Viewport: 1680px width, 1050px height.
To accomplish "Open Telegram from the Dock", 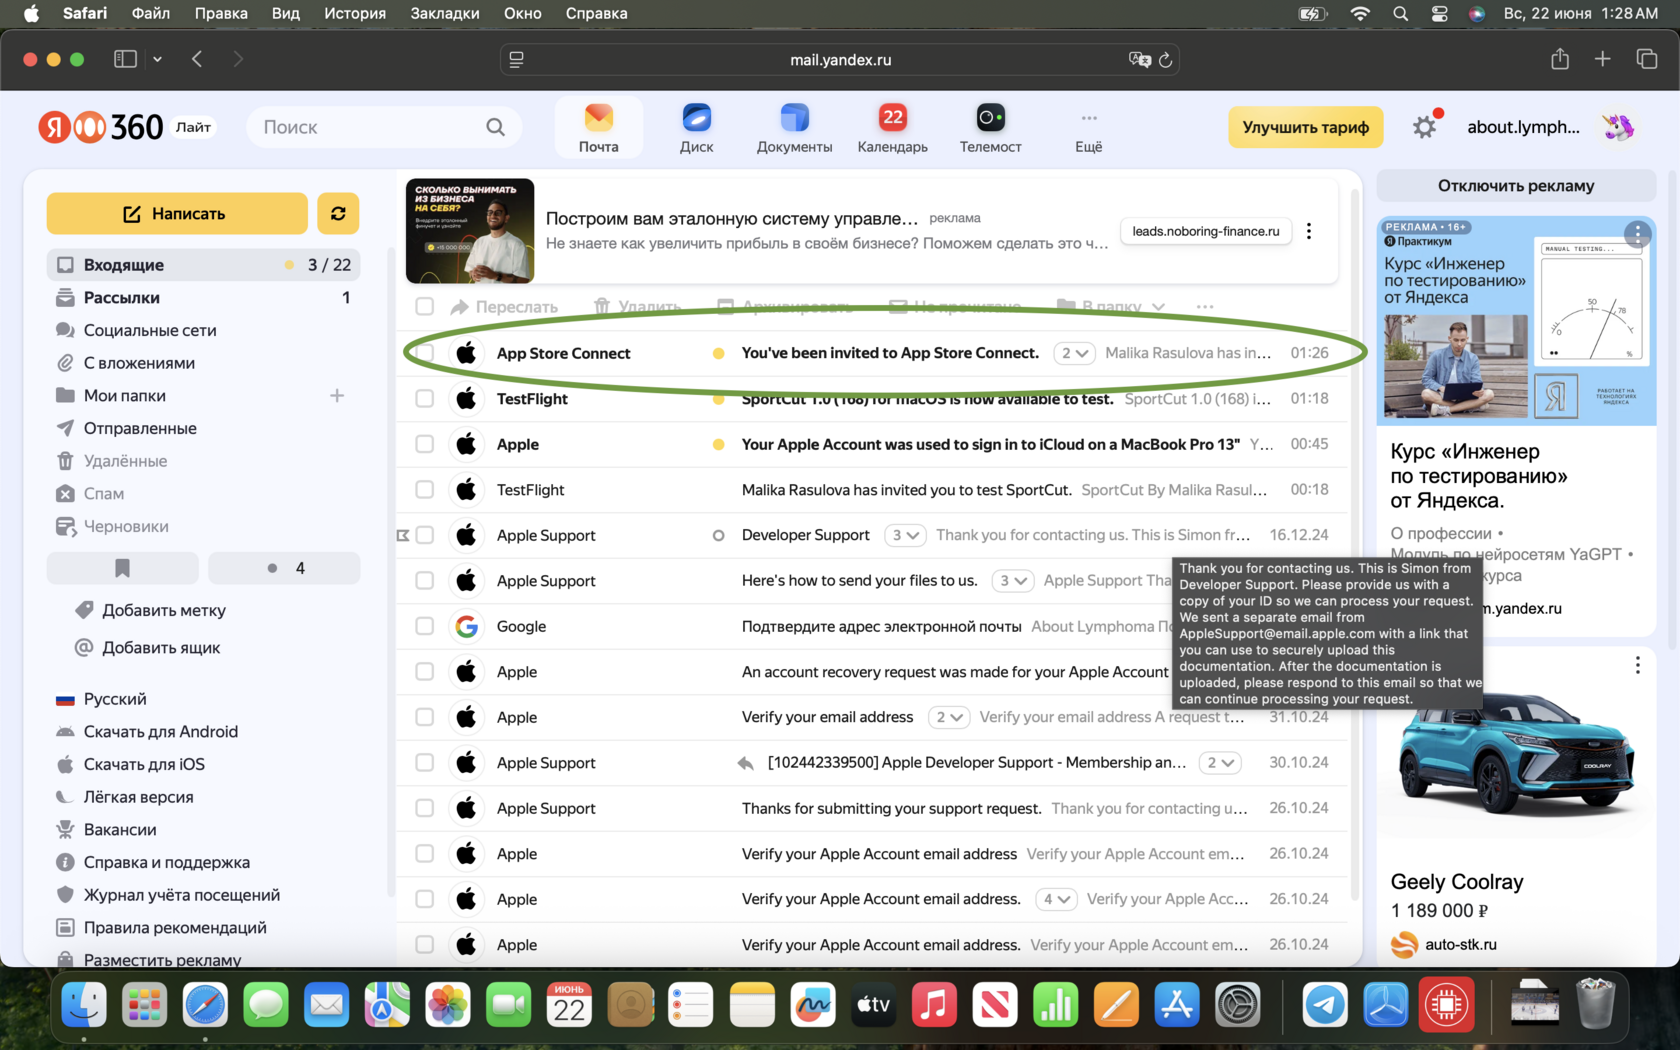I will coord(1324,1004).
